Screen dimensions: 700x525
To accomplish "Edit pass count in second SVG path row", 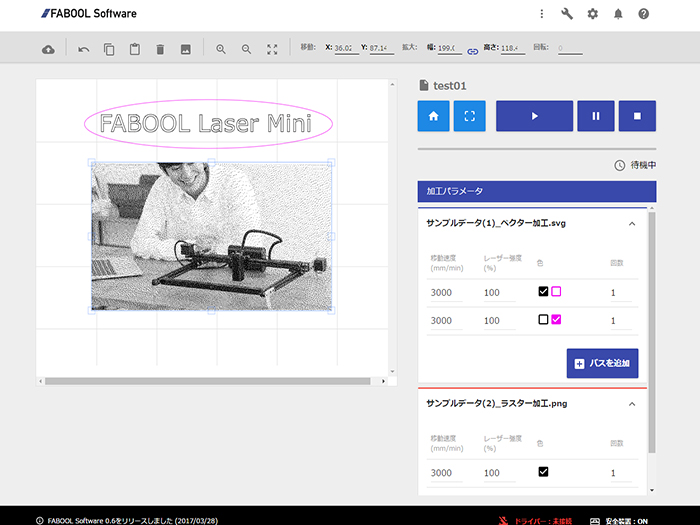I will point(621,321).
